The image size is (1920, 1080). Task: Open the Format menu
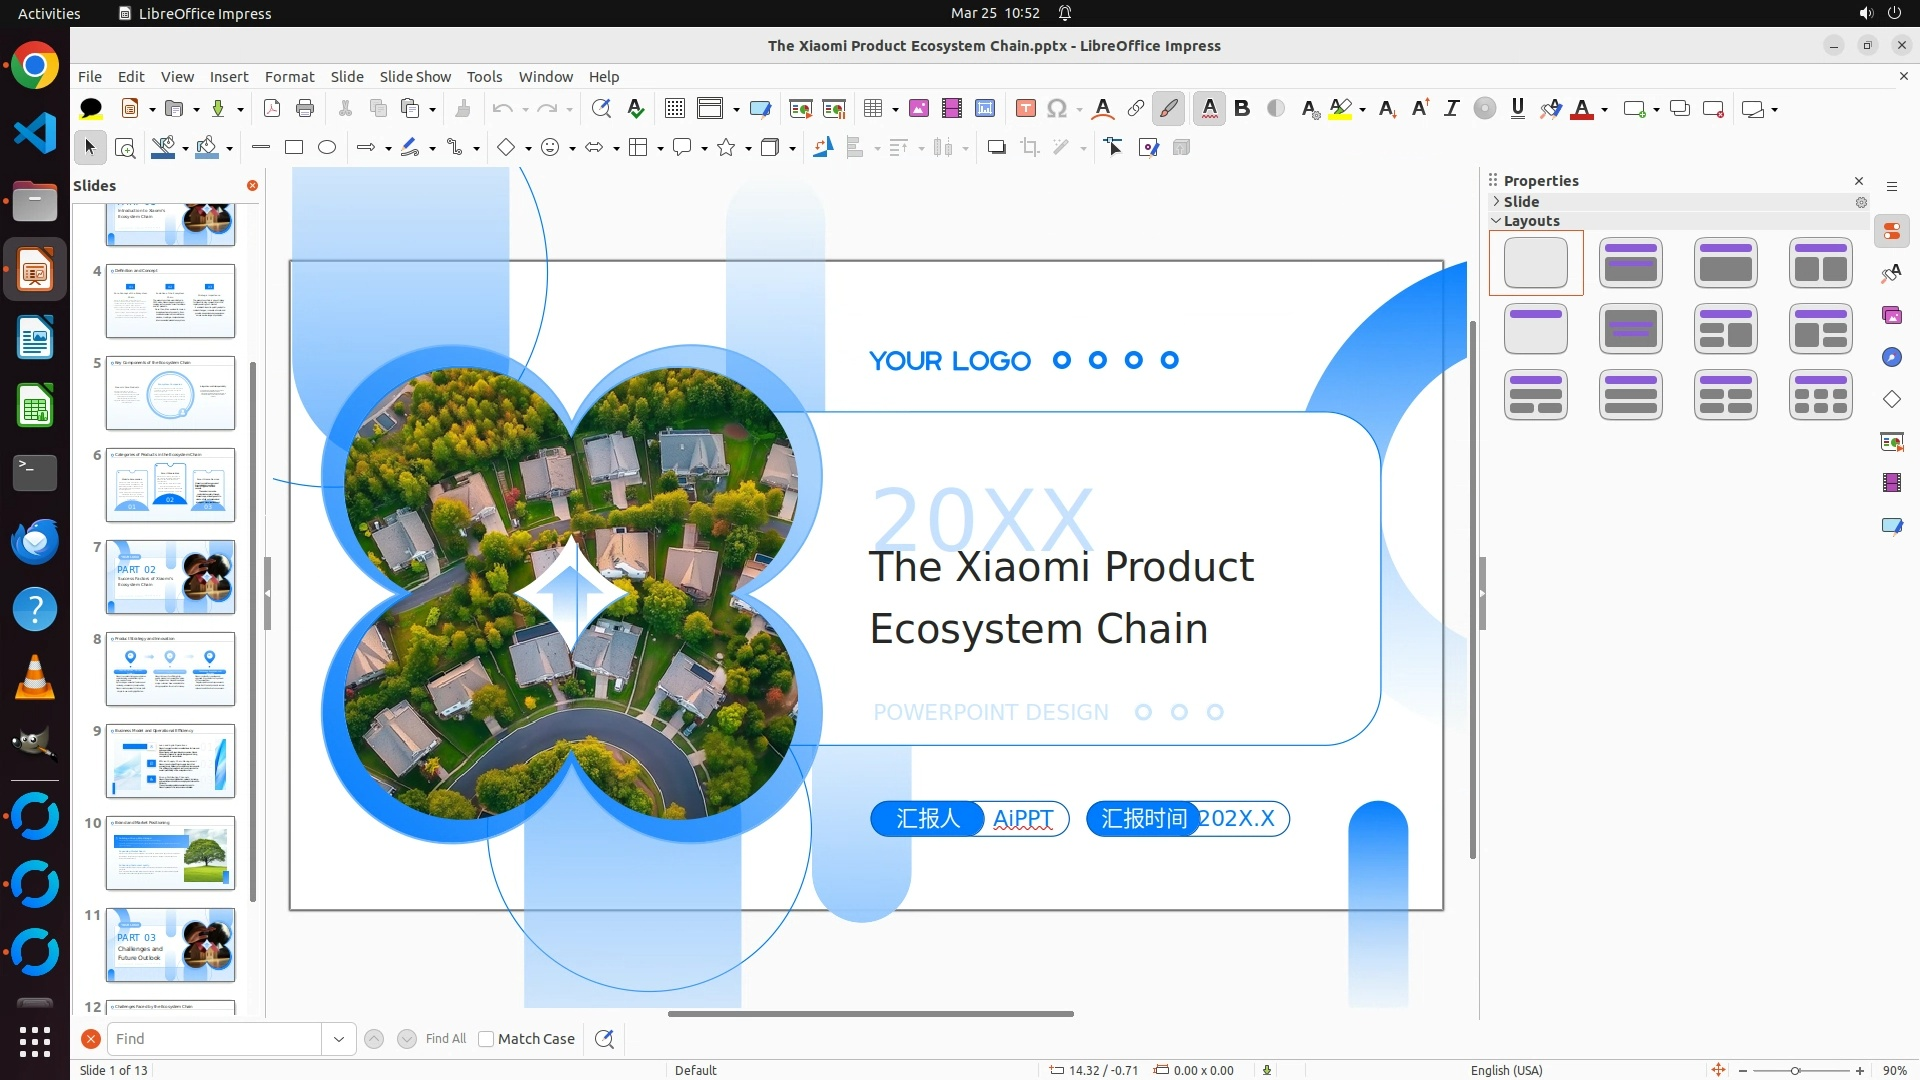pos(289,77)
